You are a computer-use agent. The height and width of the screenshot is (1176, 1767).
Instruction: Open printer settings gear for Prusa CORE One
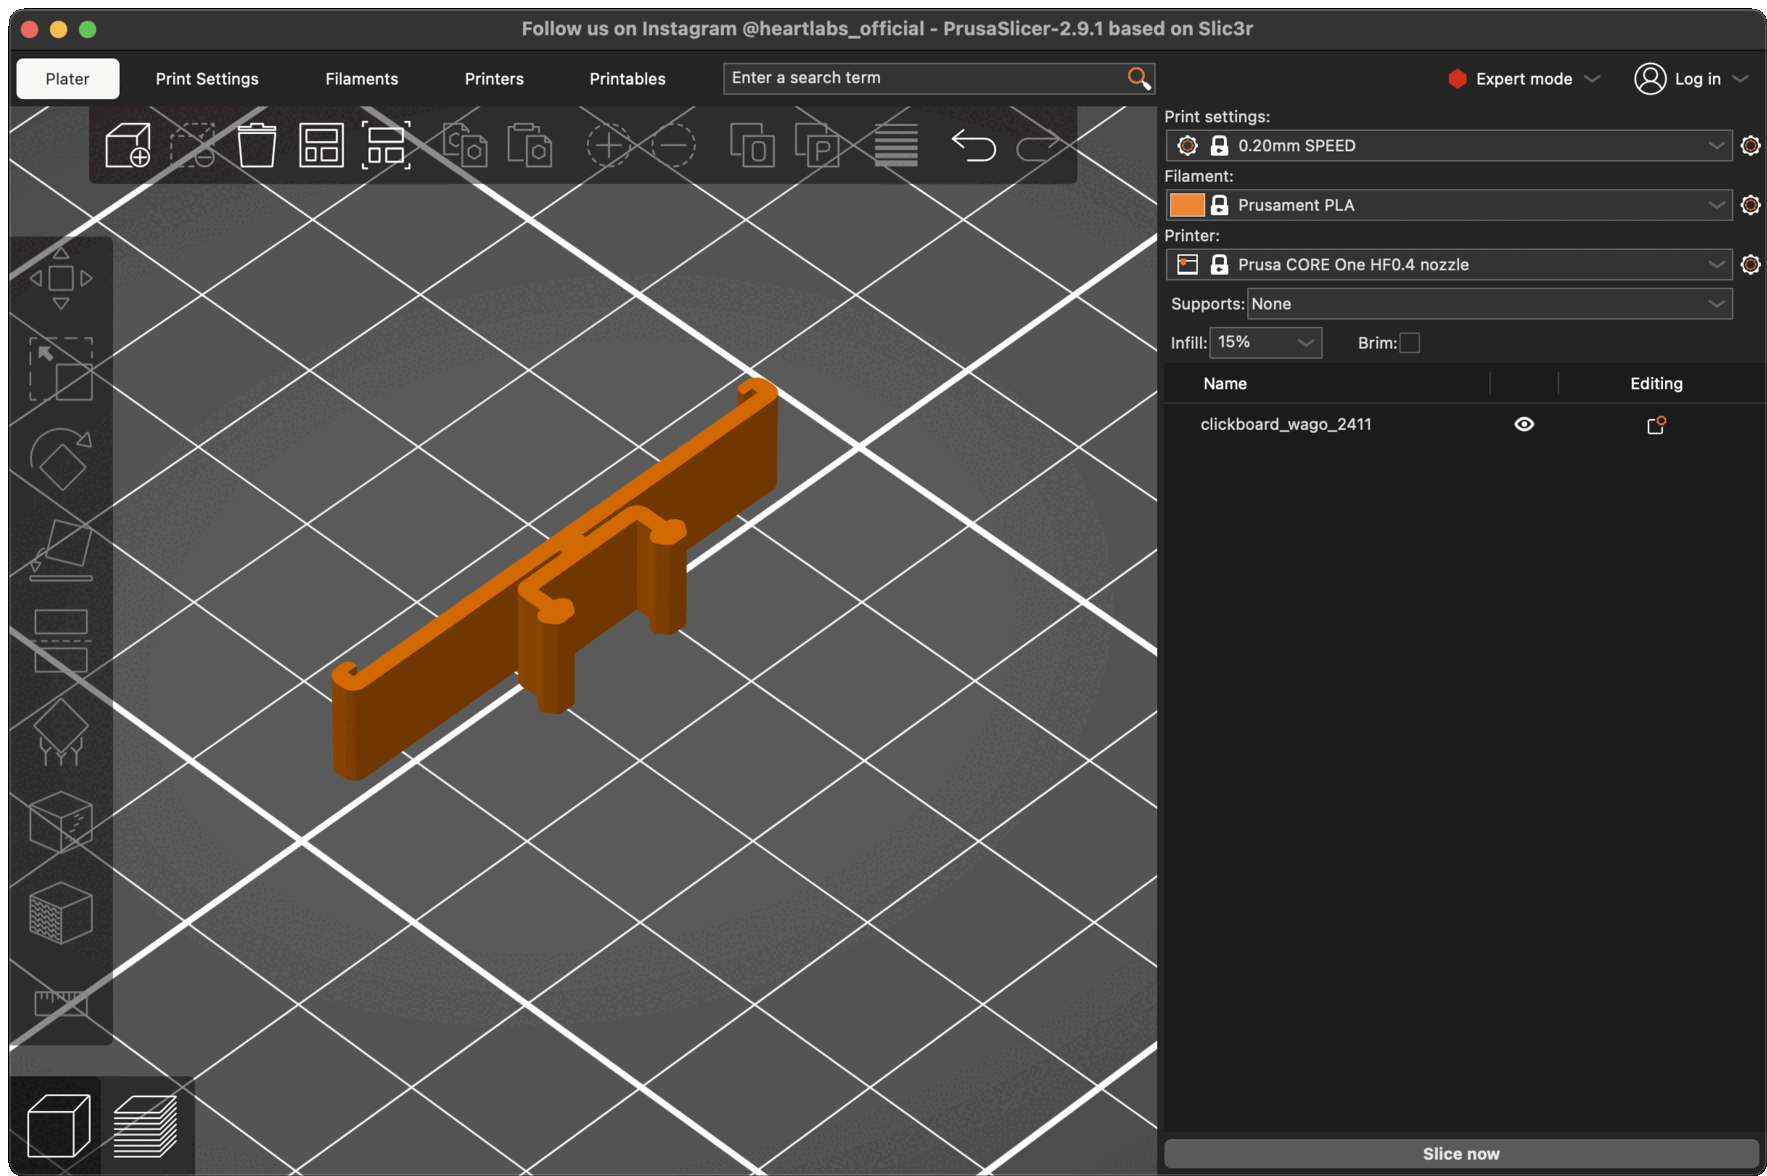(1750, 265)
